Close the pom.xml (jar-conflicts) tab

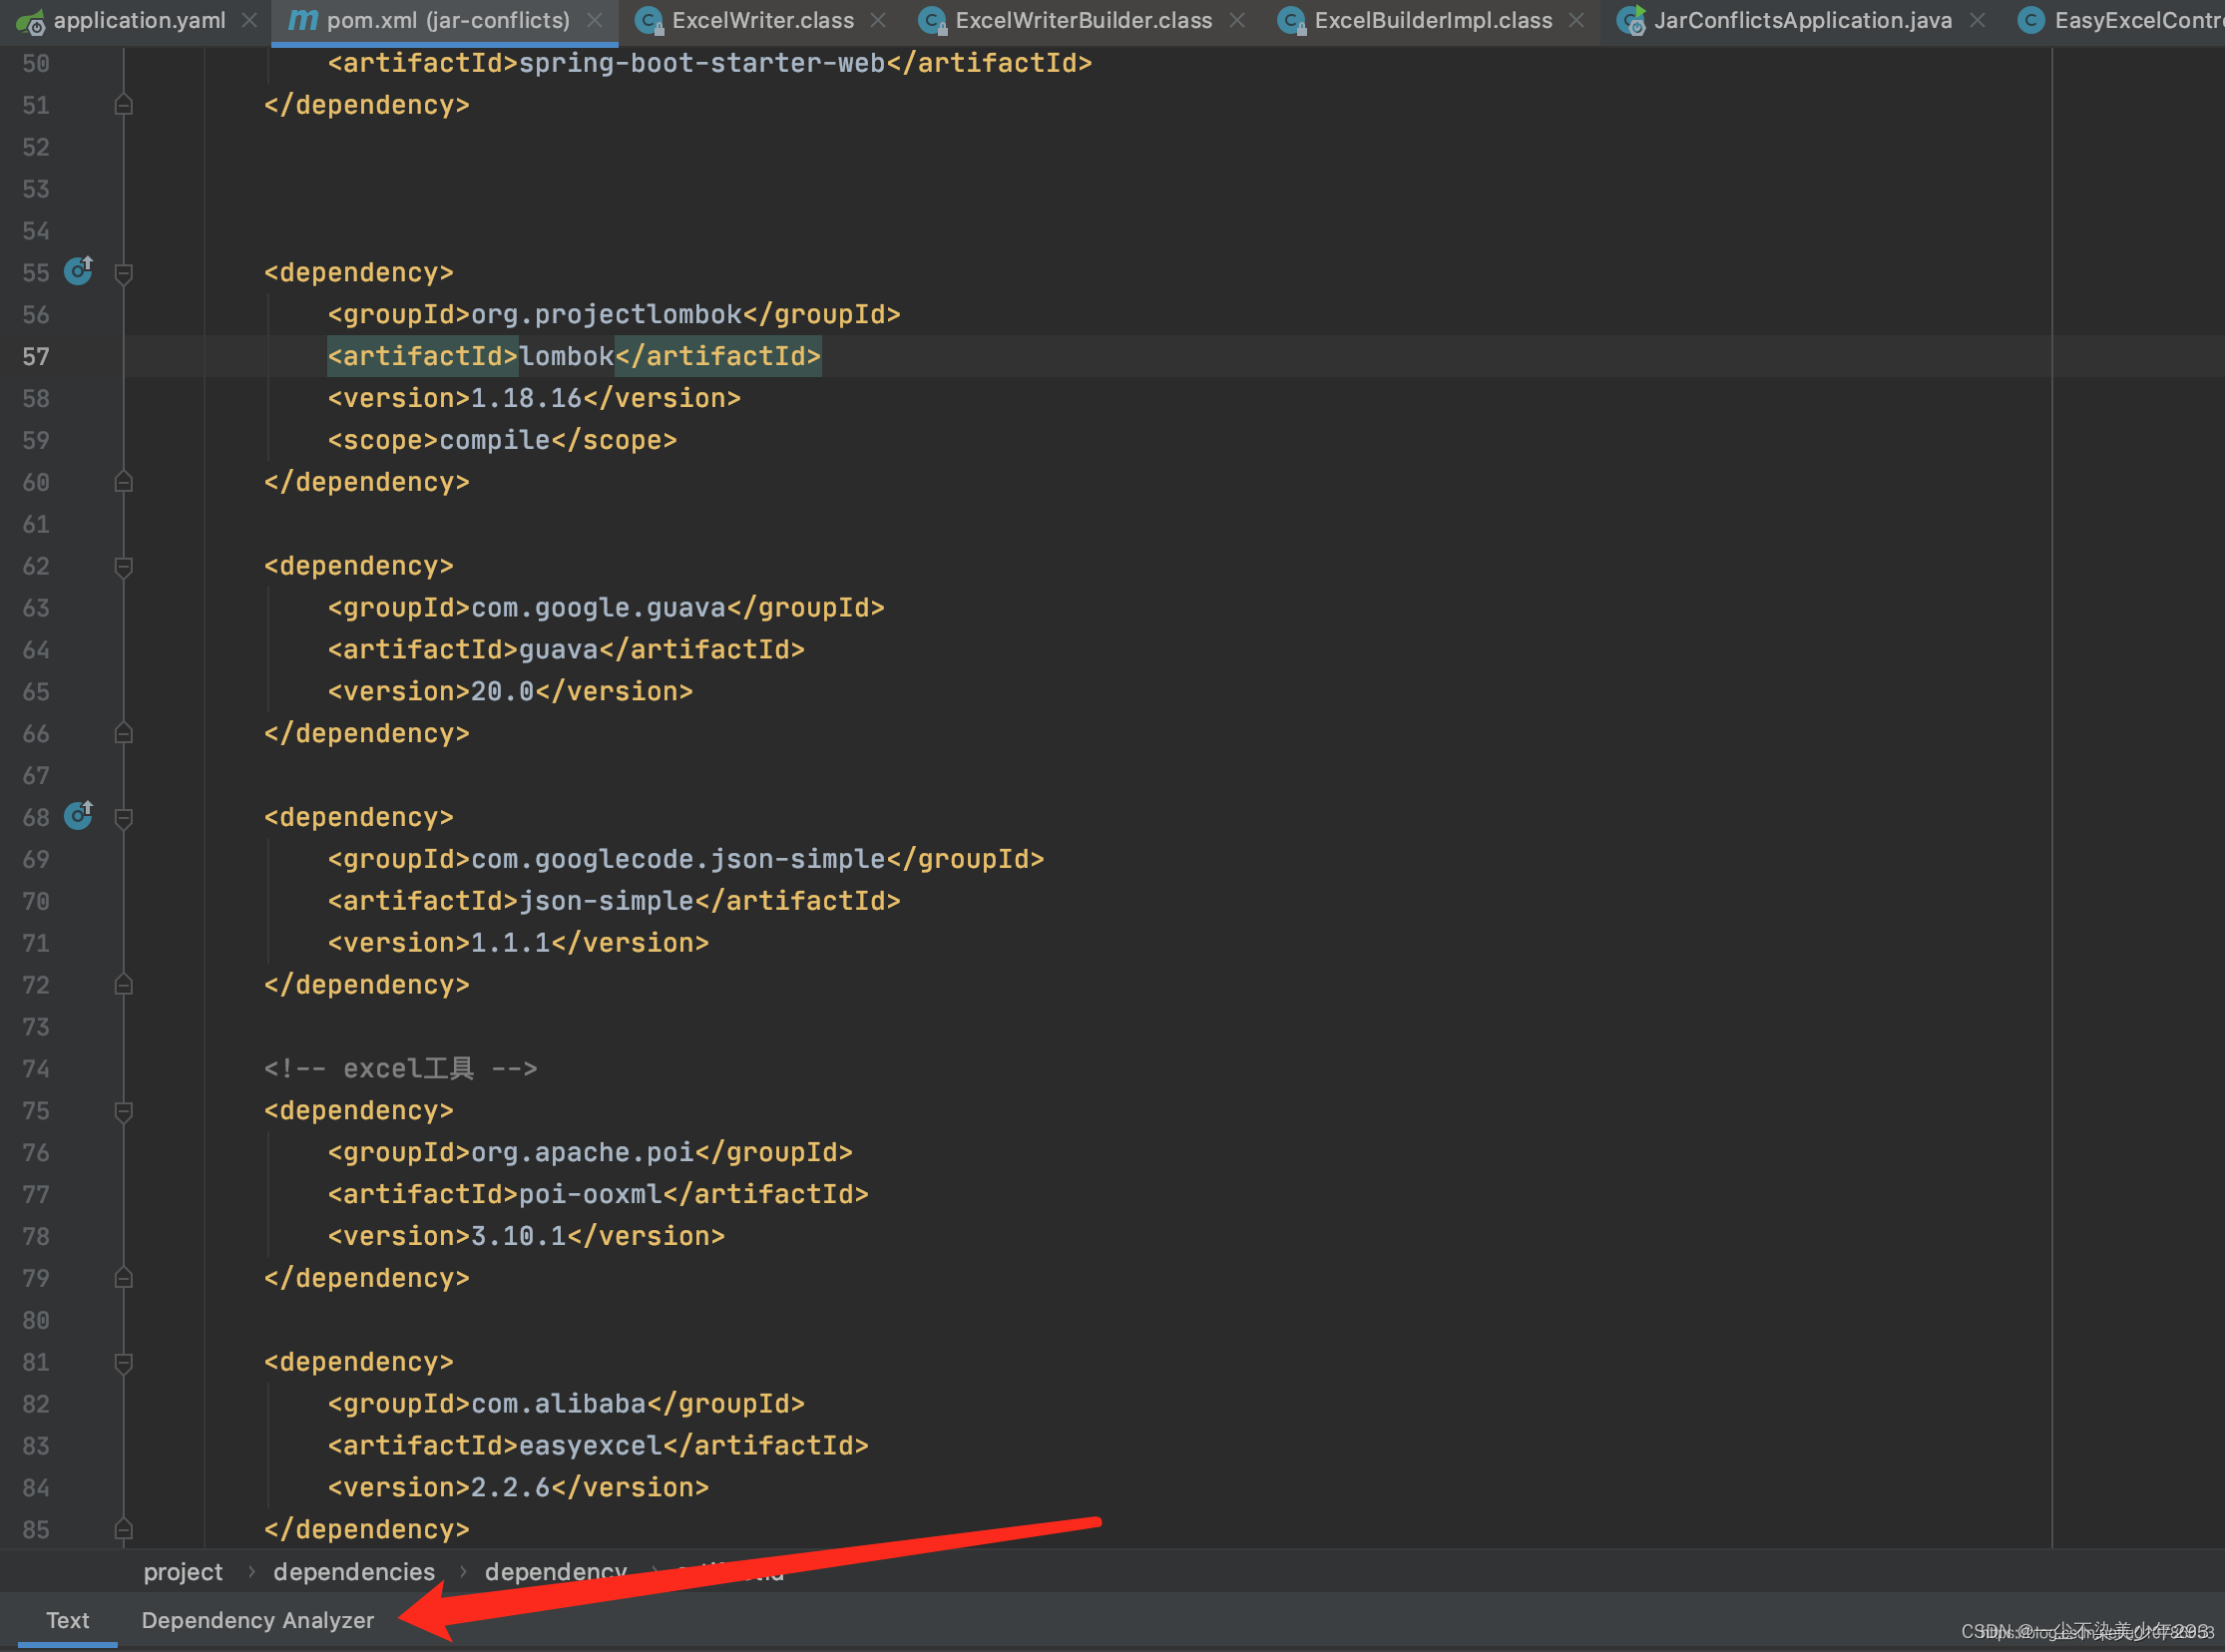click(594, 20)
